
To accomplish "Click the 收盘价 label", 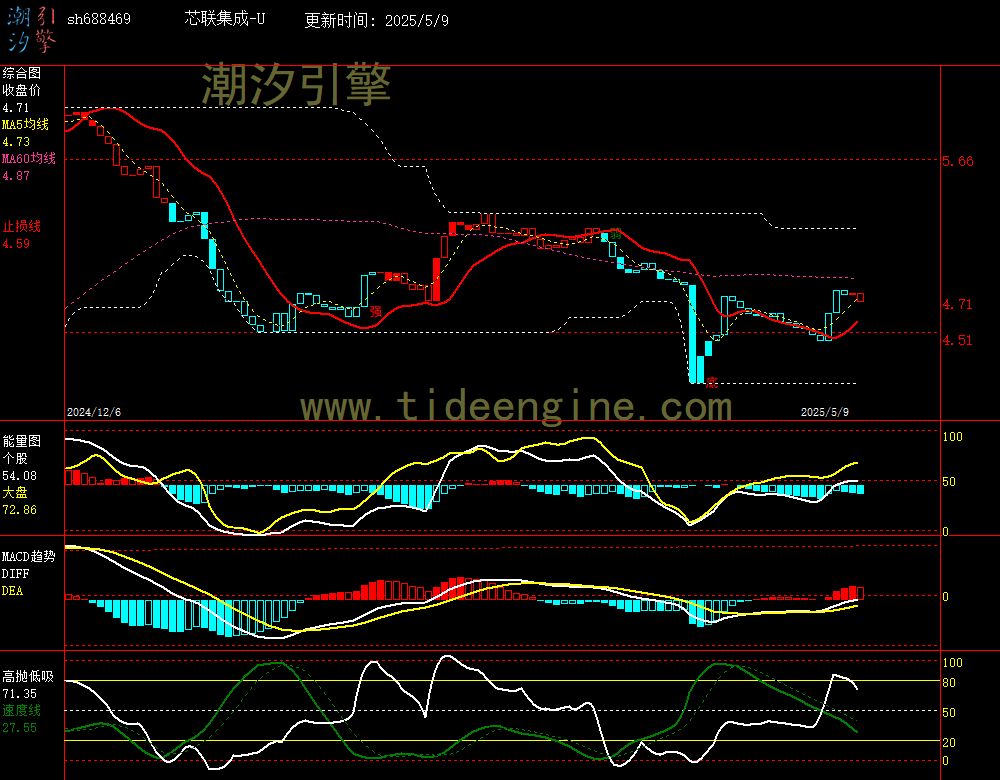I will pos(21,90).
